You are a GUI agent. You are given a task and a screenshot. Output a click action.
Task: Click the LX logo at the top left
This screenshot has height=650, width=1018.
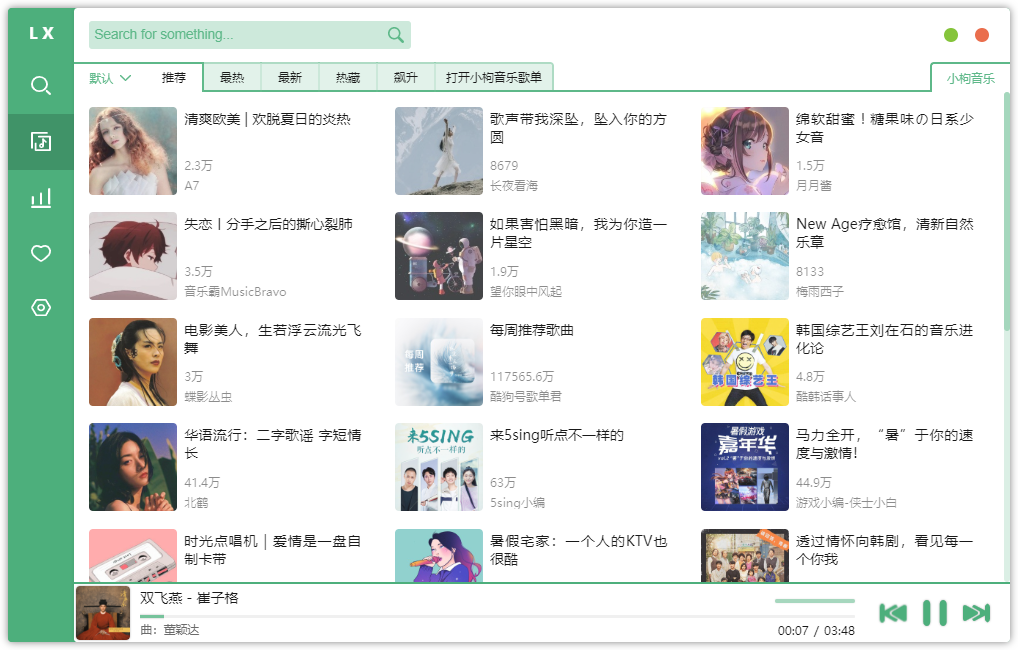pyautogui.click(x=40, y=31)
